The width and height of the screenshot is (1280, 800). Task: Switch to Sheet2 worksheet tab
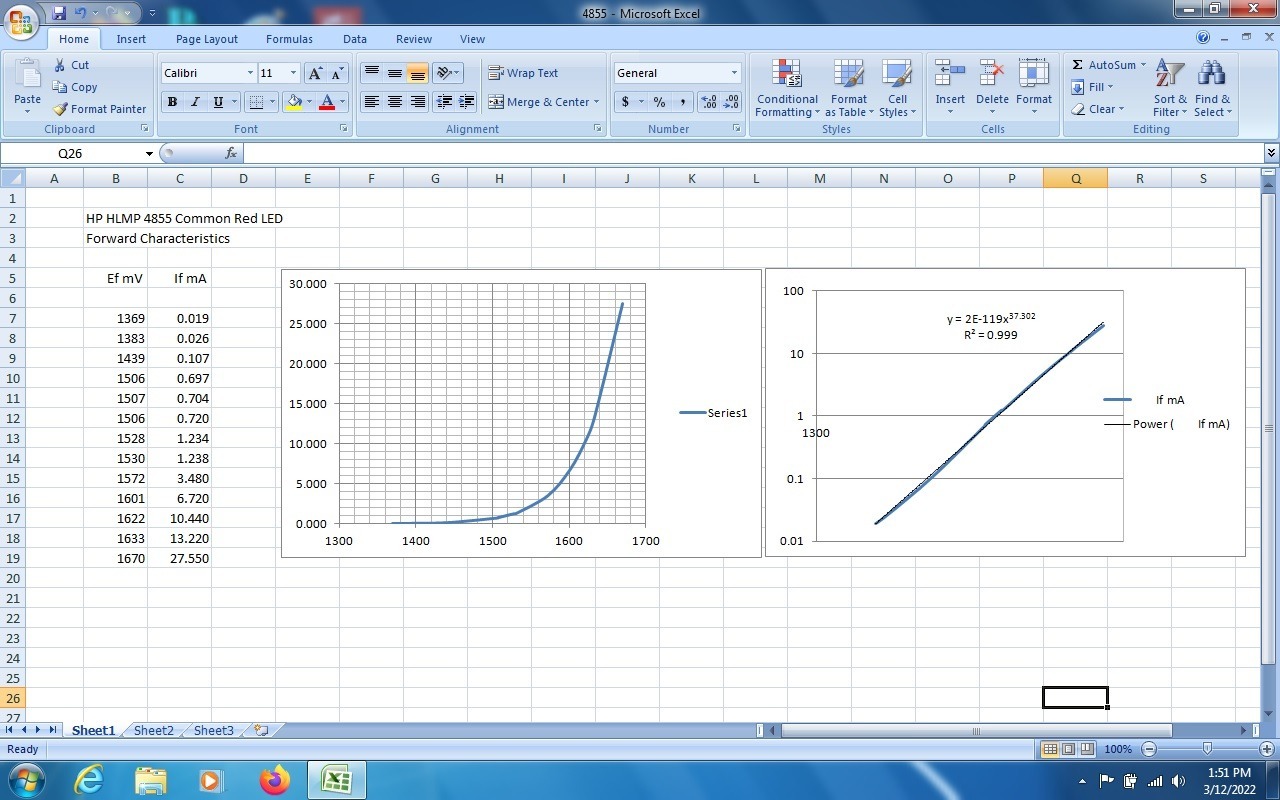pyautogui.click(x=153, y=731)
